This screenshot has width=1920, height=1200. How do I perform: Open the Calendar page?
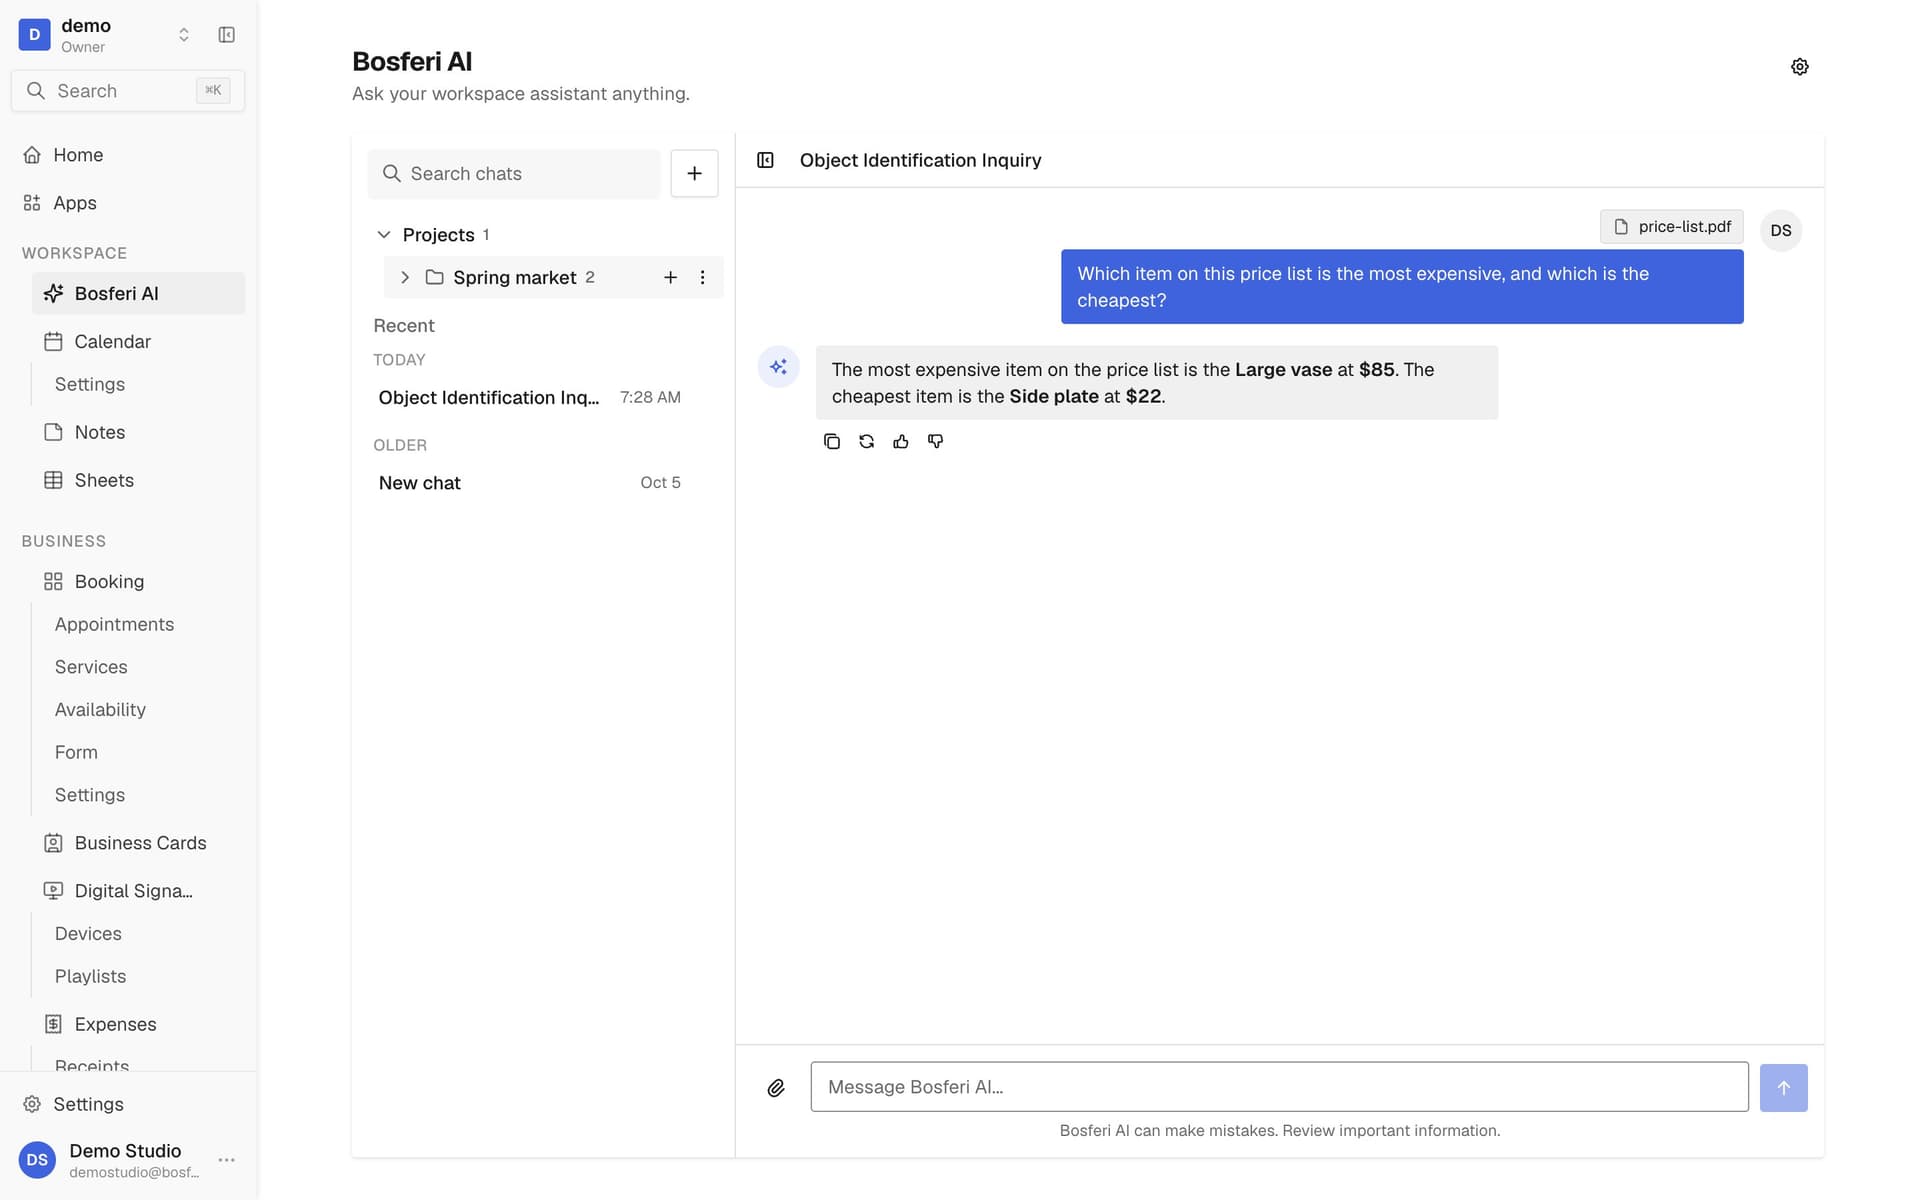tap(138, 342)
